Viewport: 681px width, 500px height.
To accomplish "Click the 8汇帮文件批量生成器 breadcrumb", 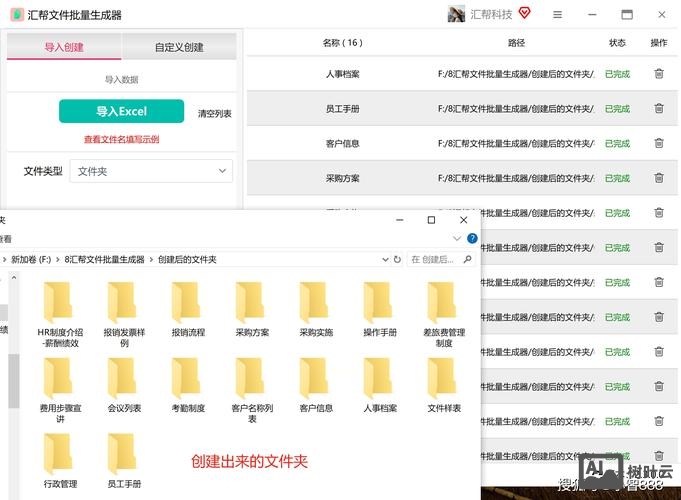I will 104,259.
